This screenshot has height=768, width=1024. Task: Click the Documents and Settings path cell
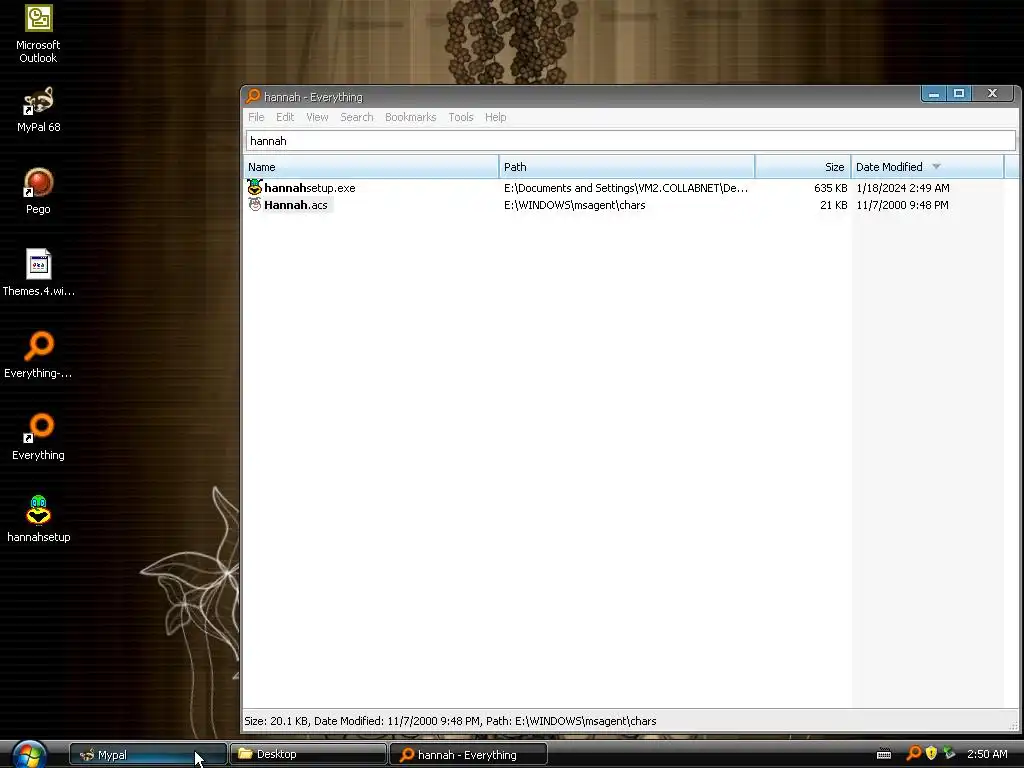[626, 187]
